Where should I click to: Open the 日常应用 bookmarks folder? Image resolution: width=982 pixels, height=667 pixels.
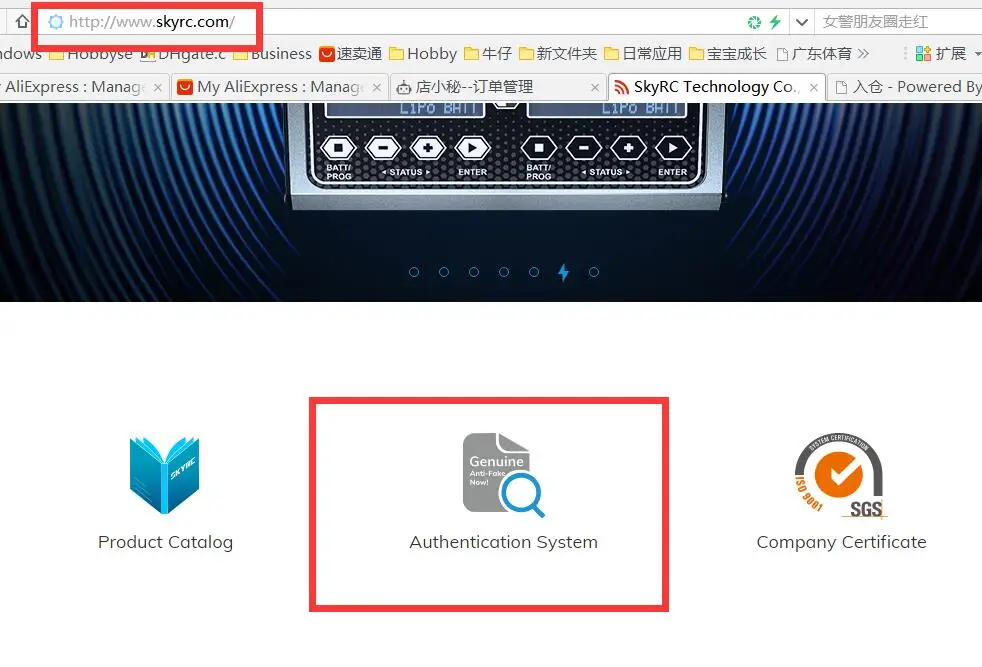click(x=643, y=54)
